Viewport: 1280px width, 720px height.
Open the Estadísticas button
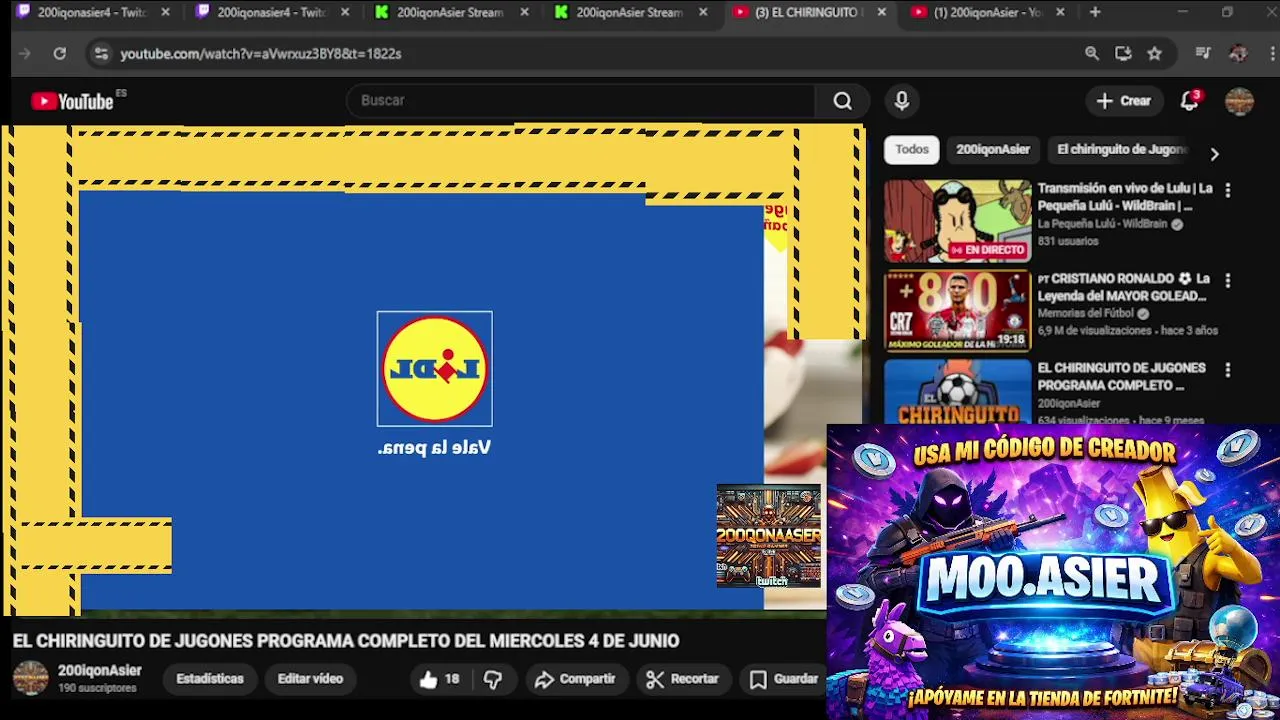pyautogui.click(x=210, y=679)
